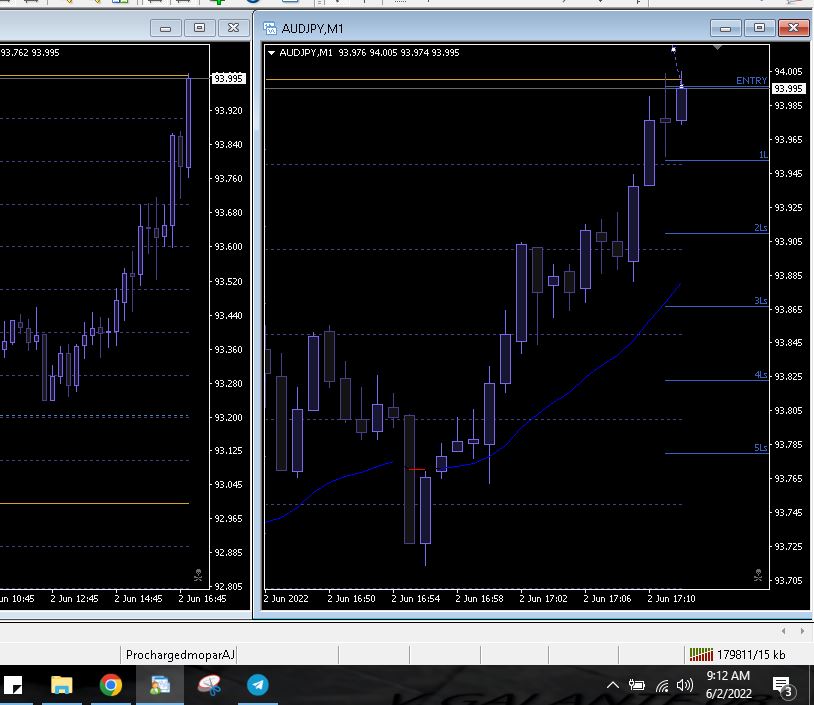Screen dimensions: 814x705
Task: Click the 2 Jun 17:10 time label on M1 chart
Action: pyautogui.click(x=671, y=599)
